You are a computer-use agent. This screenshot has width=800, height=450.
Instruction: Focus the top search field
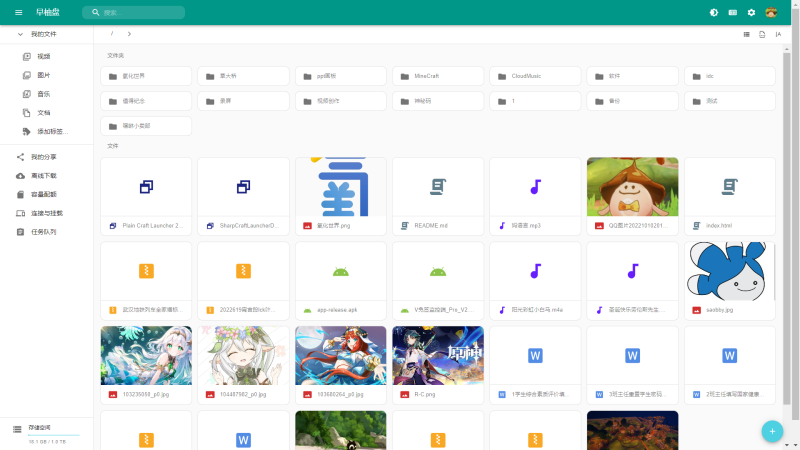134,12
